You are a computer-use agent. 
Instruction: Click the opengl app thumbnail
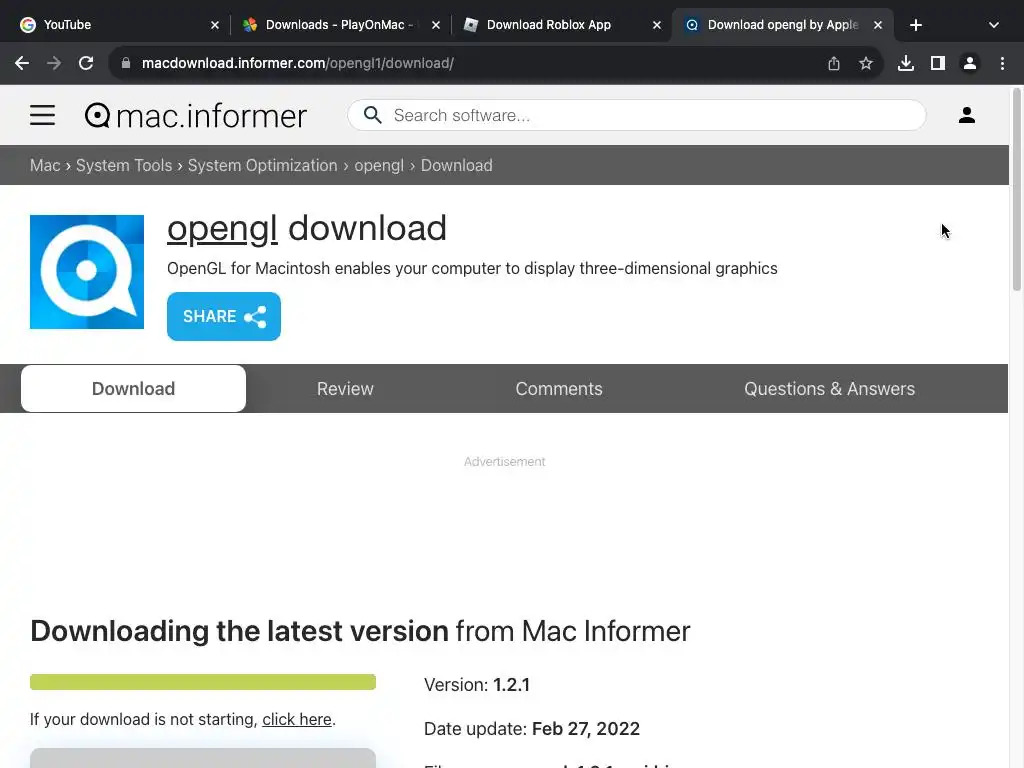coord(87,272)
